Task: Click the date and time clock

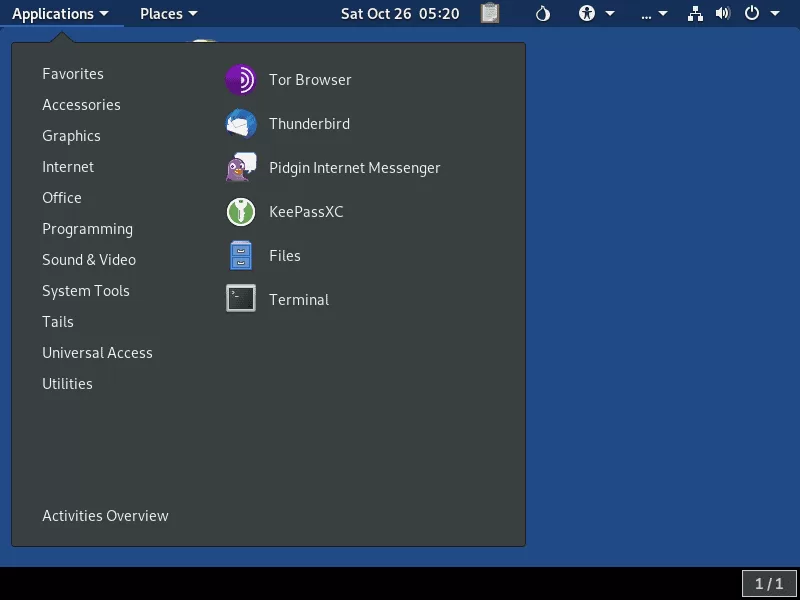Action: pos(400,14)
